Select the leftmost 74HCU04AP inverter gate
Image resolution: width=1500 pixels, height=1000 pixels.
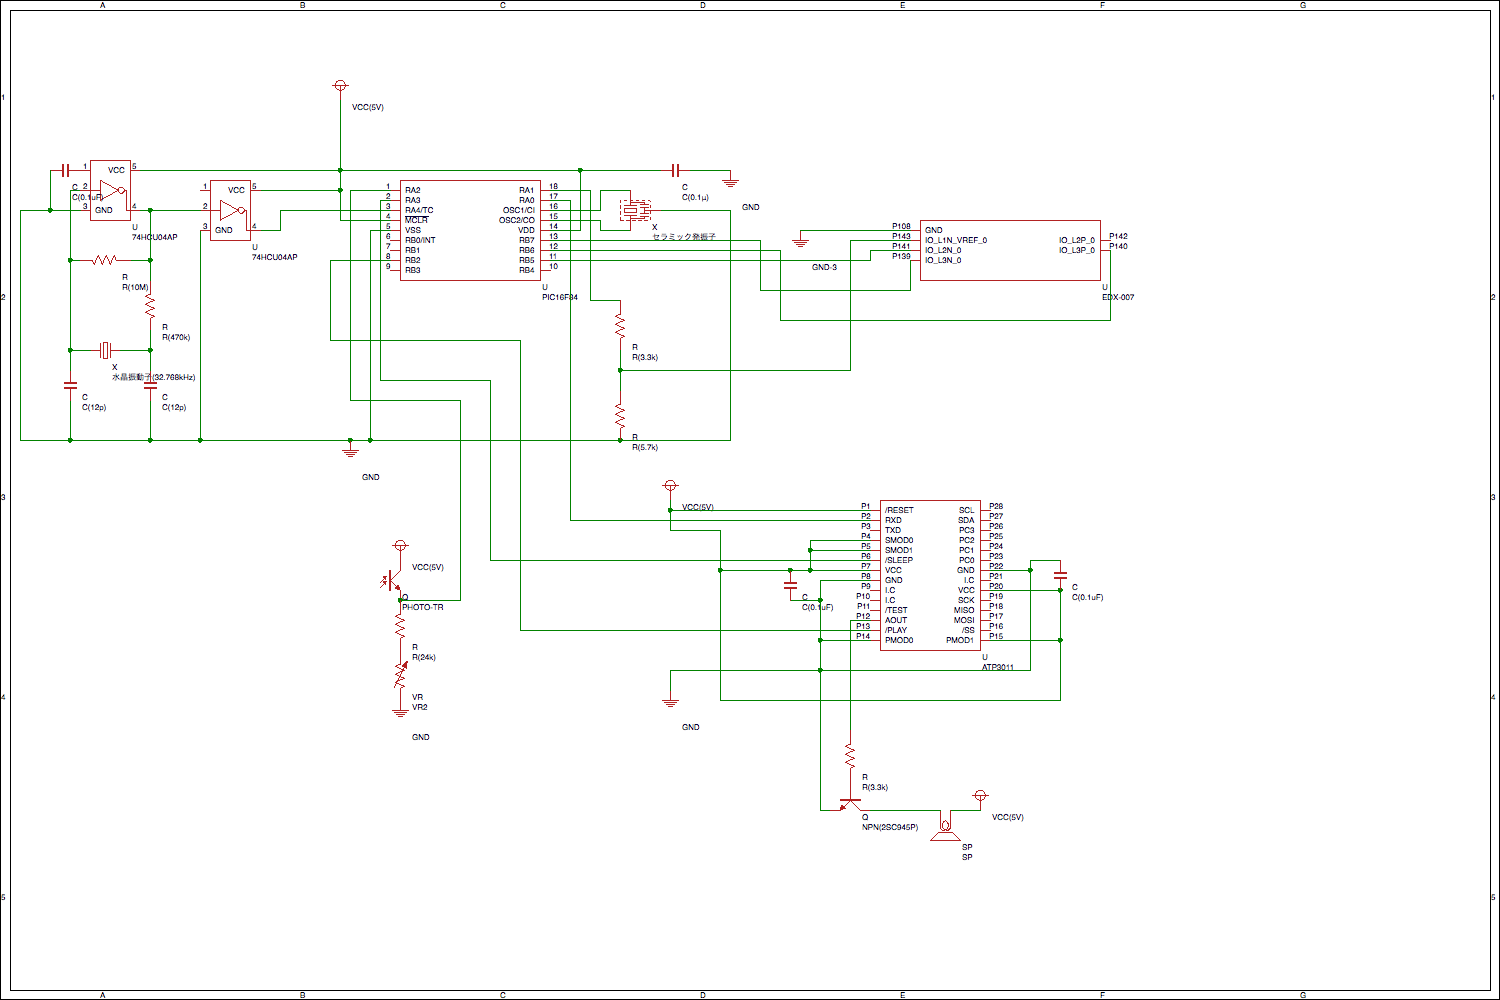point(110,190)
